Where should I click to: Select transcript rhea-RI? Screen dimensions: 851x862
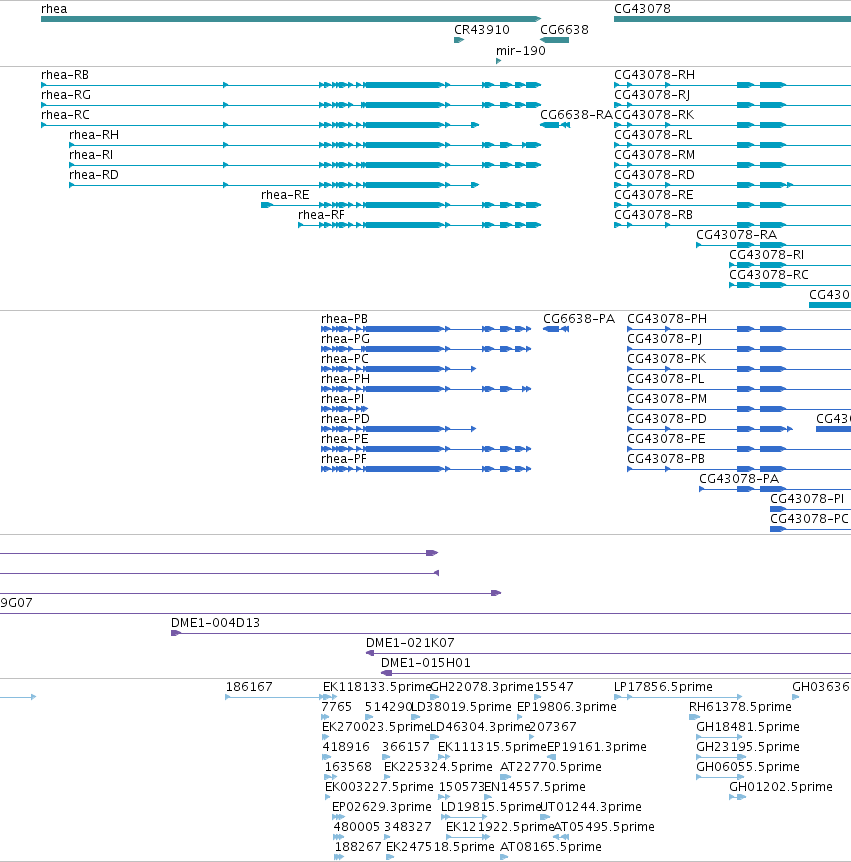coord(305,165)
